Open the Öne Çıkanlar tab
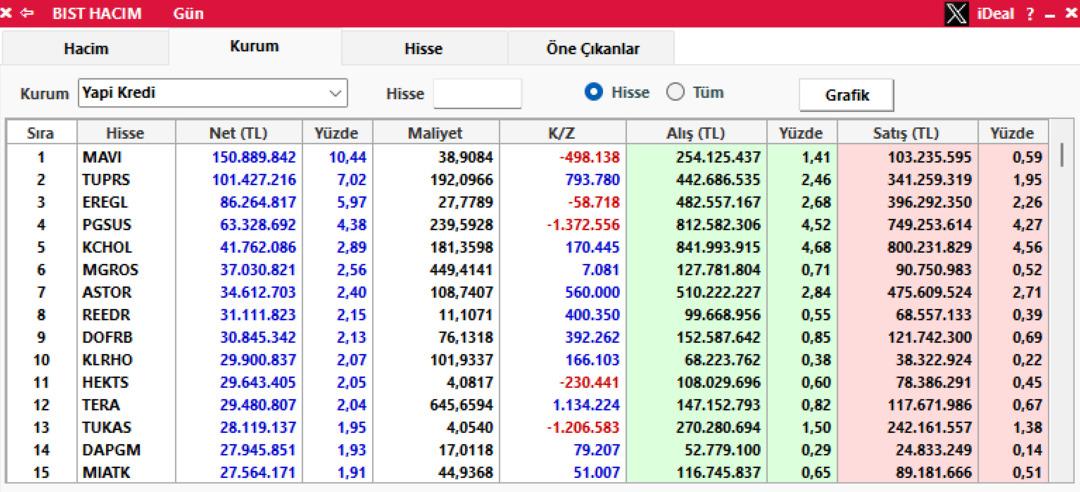 coord(592,49)
